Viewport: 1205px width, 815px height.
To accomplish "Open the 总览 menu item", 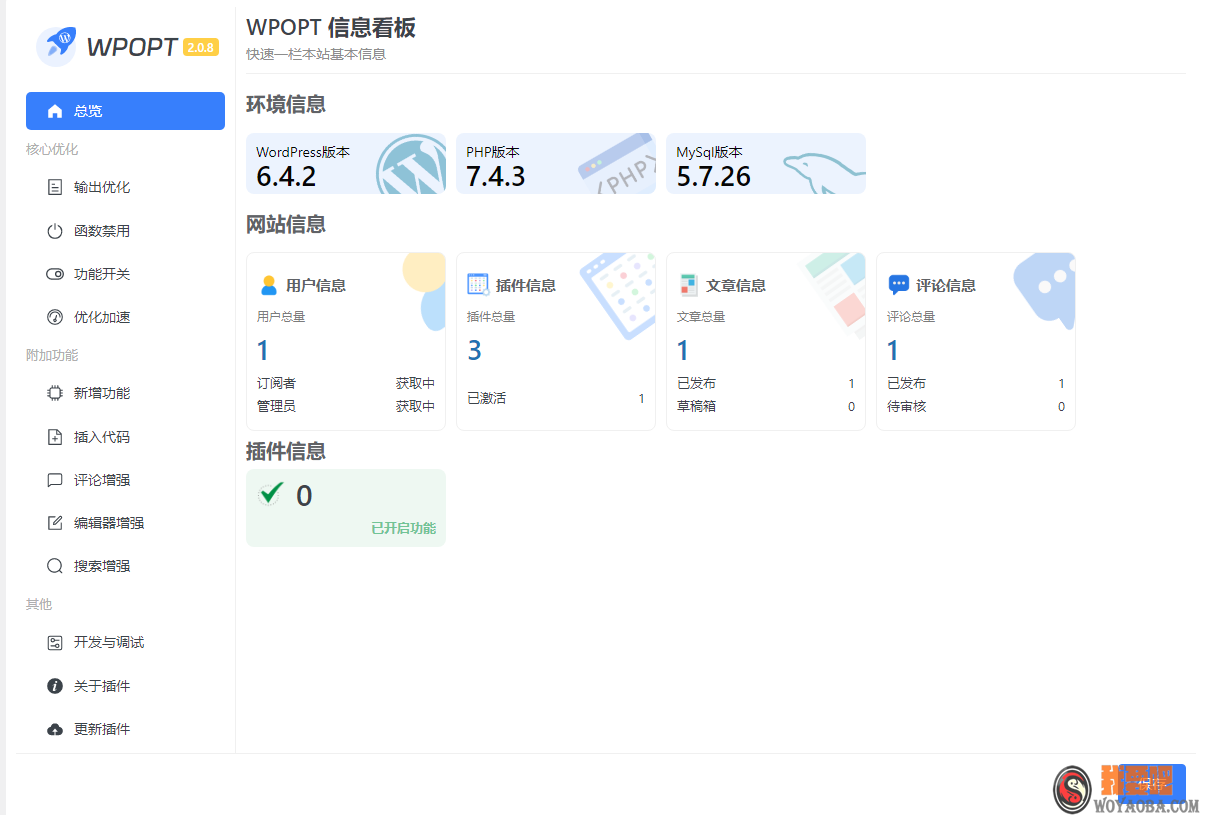I will coord(125,110).
